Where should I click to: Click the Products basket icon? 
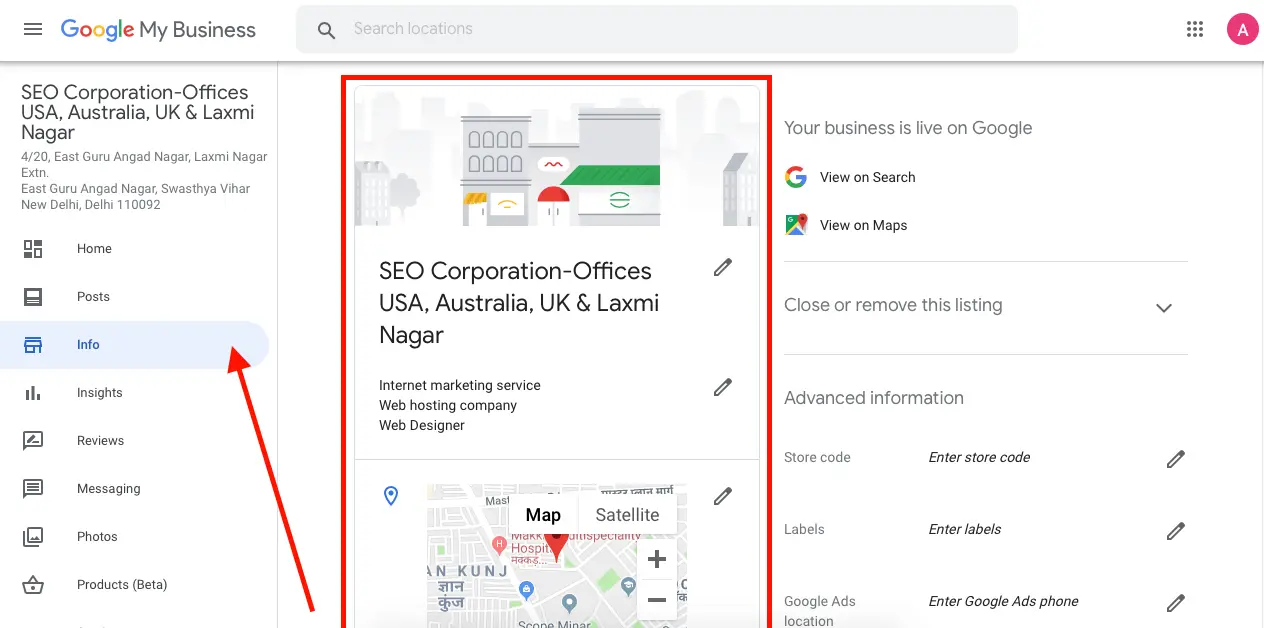(x=33, y=585)
